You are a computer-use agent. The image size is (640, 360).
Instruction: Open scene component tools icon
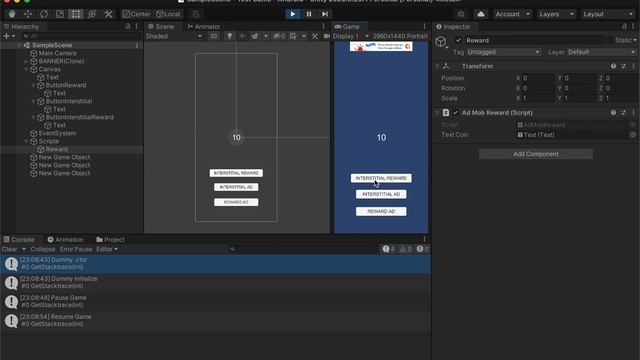click(315, 36)
